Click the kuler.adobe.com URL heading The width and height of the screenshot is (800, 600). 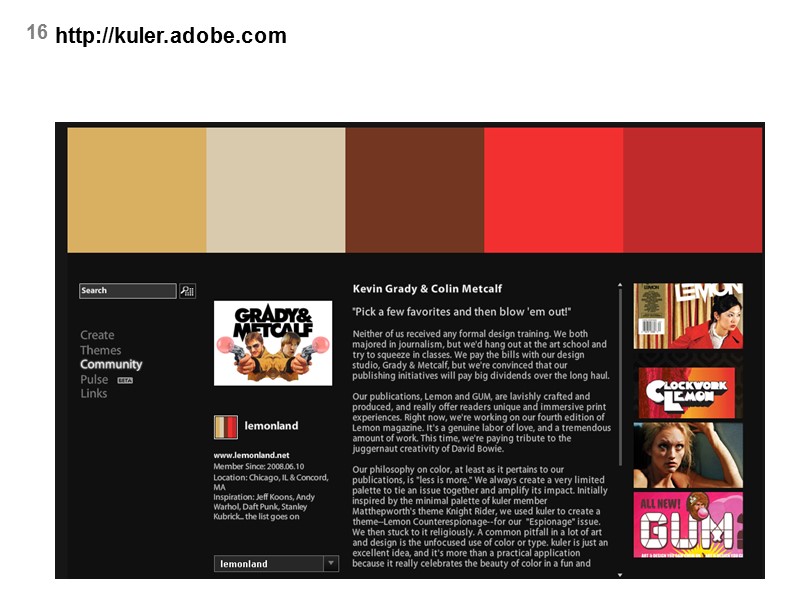tap(170, 36)
